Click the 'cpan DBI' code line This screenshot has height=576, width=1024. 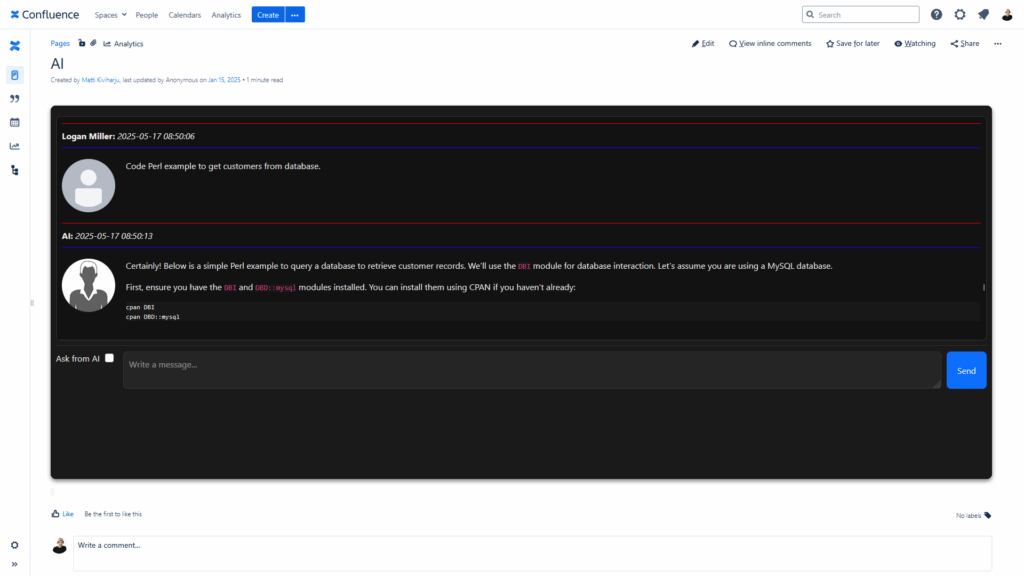tap(140, 307)
